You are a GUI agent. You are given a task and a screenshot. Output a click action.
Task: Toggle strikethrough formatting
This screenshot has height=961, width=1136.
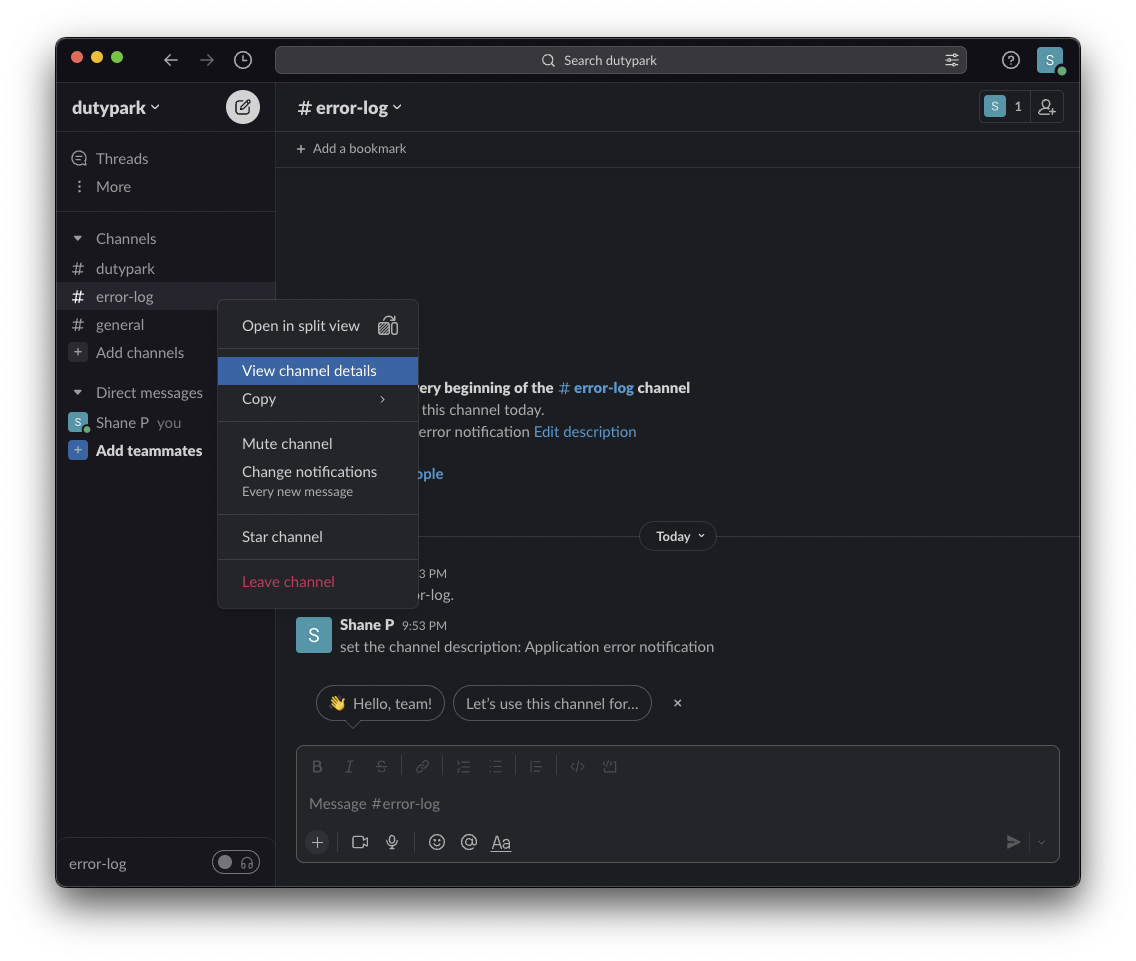point(381,767)
